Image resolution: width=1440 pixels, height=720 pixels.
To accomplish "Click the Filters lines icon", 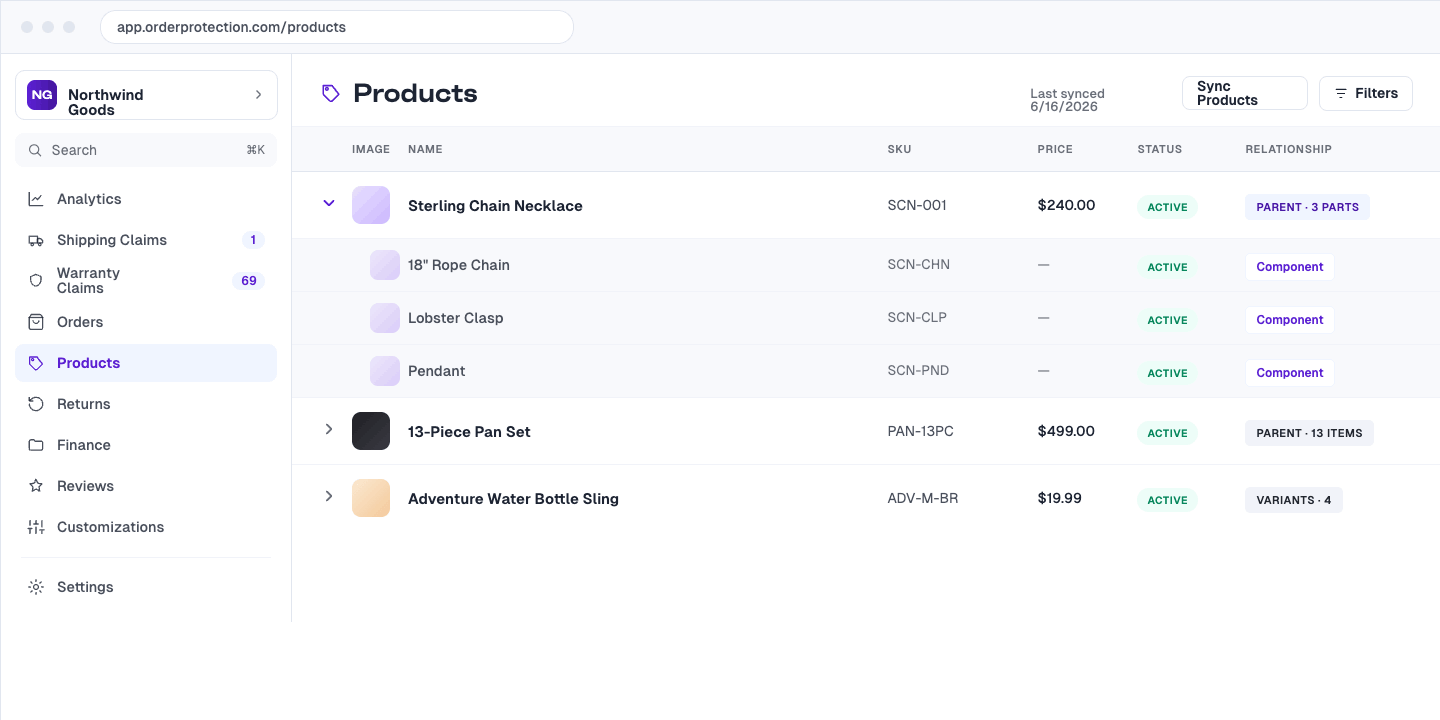I will pos(1341,93).
